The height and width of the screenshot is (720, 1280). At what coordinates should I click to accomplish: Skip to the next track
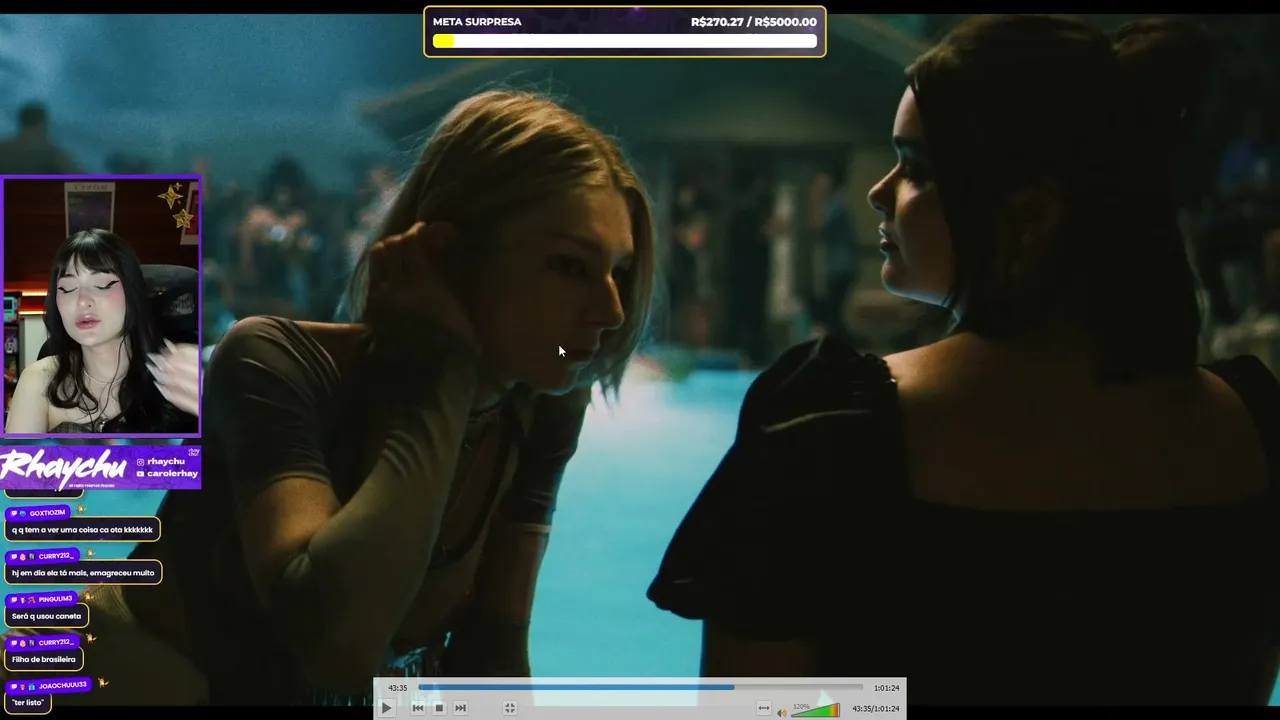coord(460,708)
